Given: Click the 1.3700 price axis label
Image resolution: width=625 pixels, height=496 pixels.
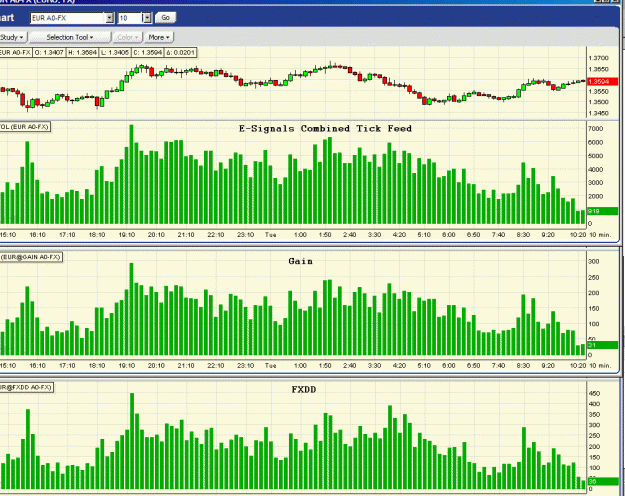Looking at the screenshot, I should [598, 58].
